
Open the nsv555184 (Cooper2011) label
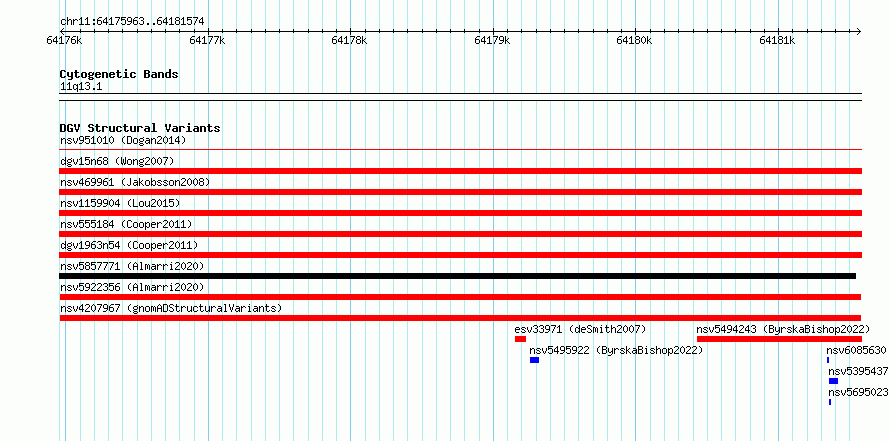[126, 224]
